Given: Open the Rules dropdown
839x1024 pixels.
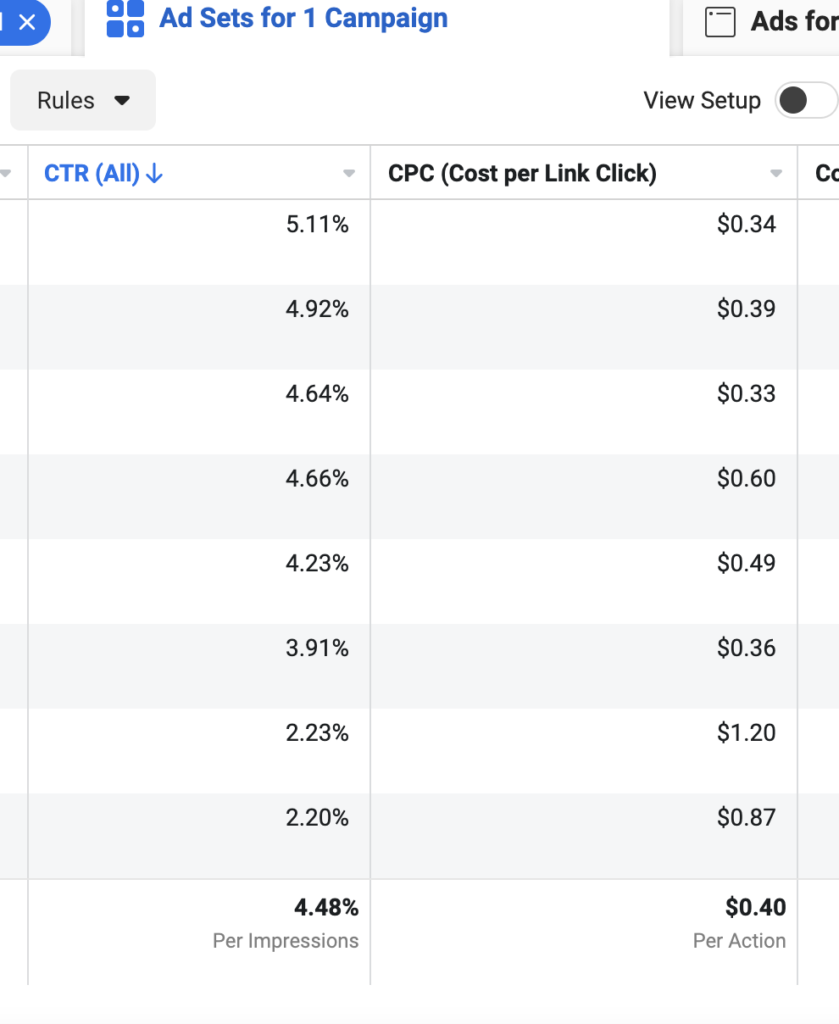Looking at the screenshot, I should pos(83,100).
